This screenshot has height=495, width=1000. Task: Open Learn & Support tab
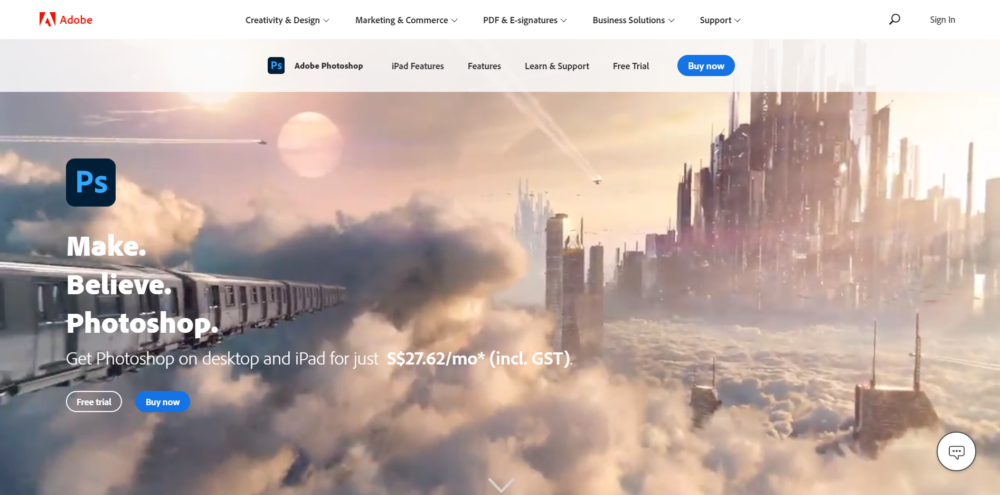tap(557, 66)
